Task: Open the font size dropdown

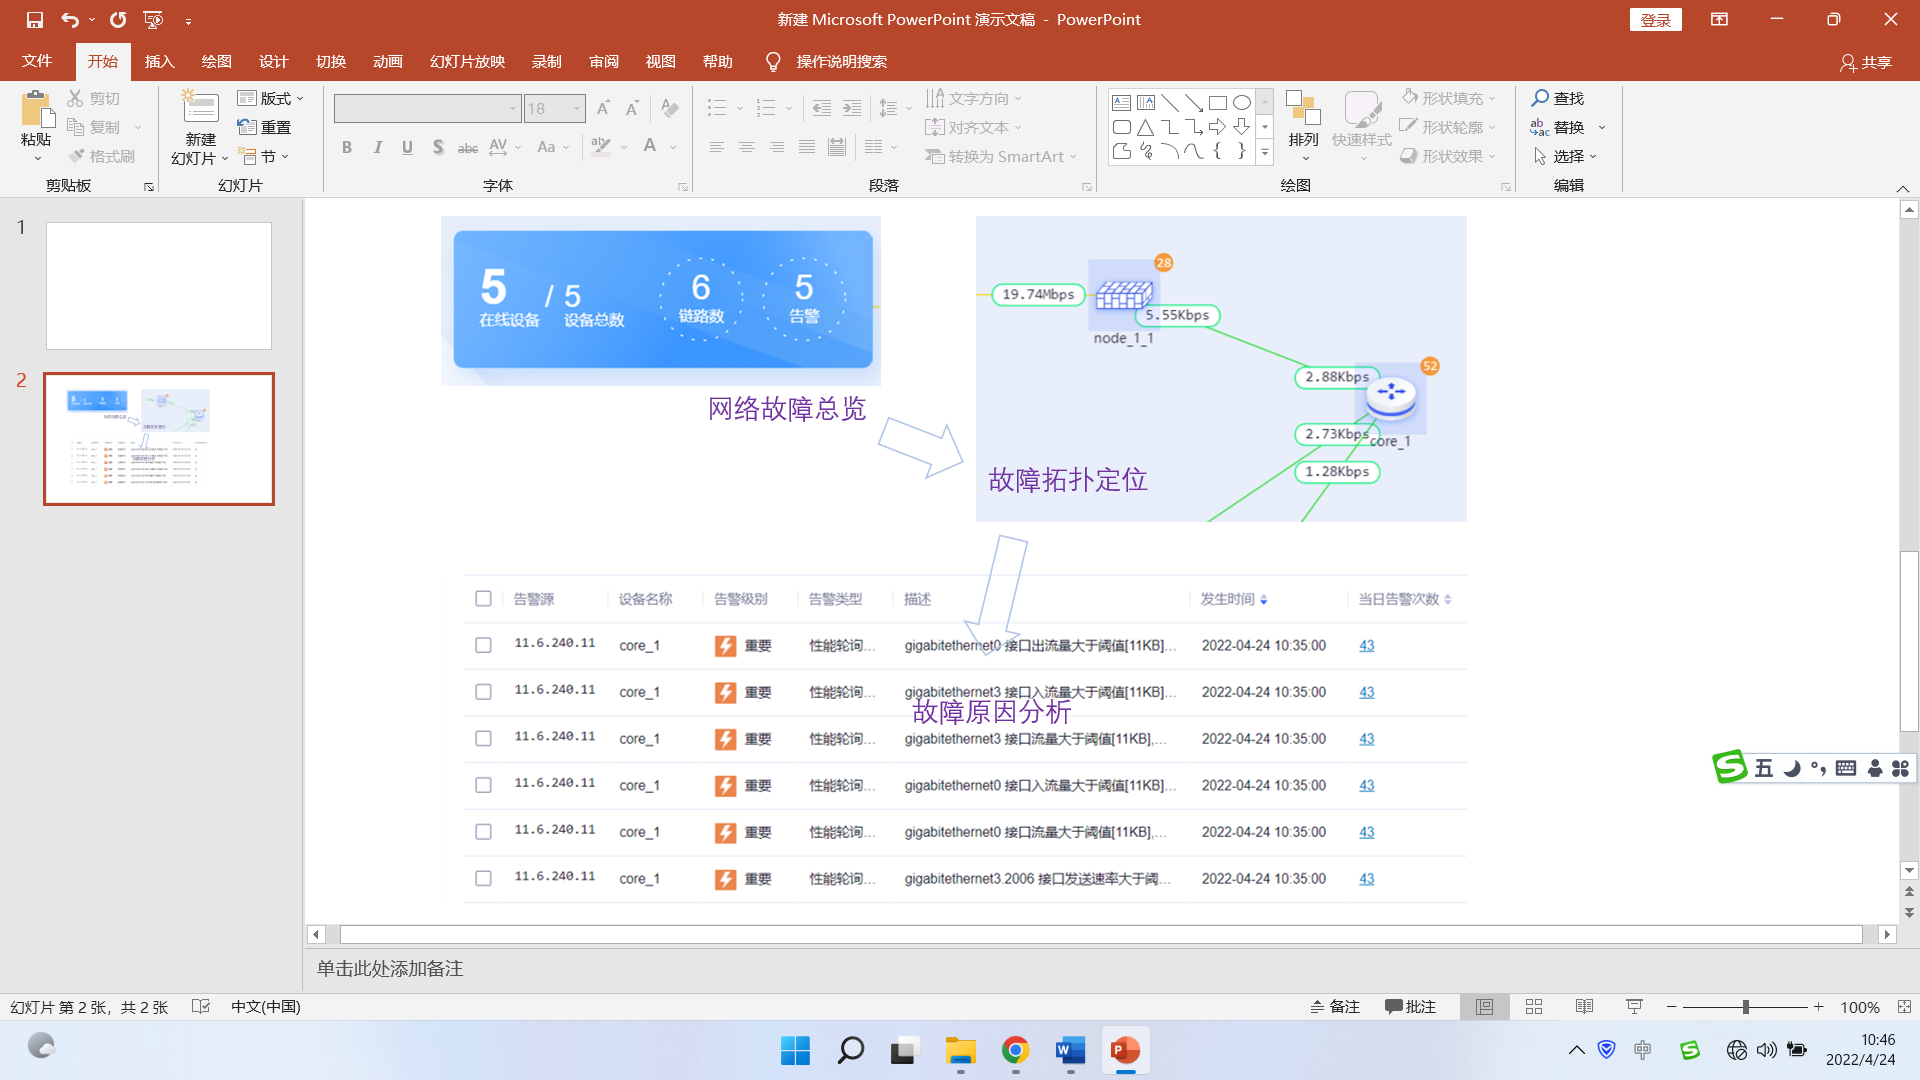Action: (577, 108)
